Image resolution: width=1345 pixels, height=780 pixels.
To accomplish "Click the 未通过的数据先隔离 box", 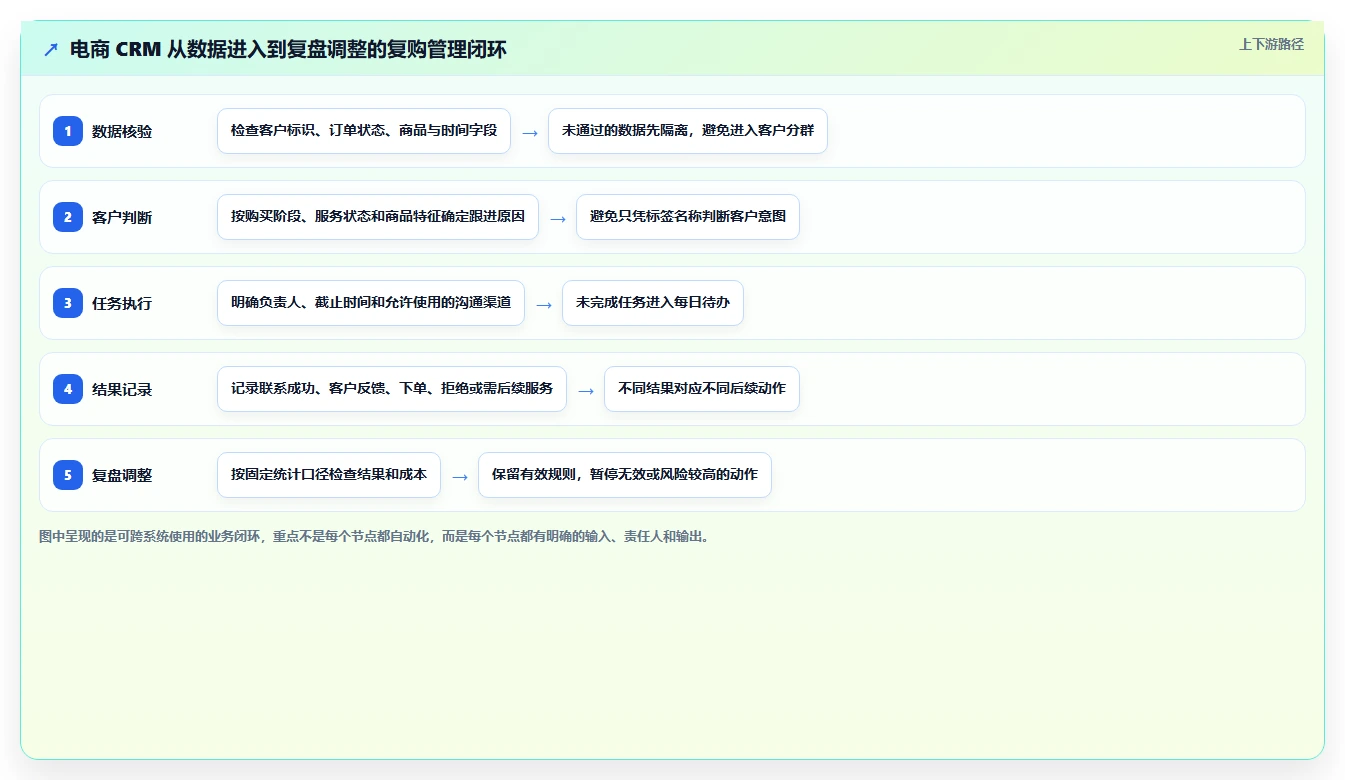I will [688, 131].
